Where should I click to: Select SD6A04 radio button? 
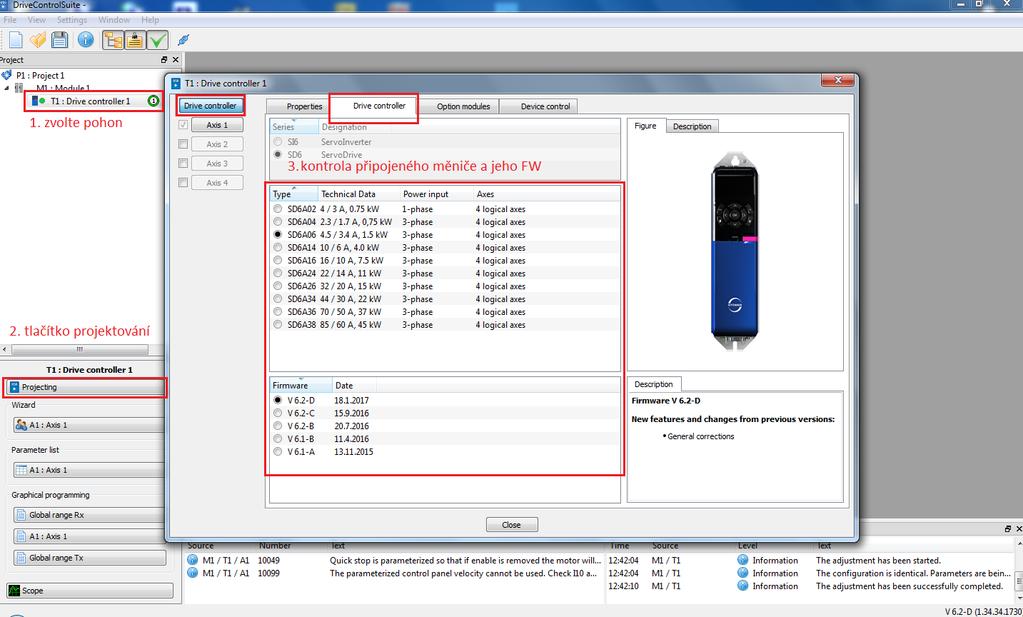click(x=278, y=222)
